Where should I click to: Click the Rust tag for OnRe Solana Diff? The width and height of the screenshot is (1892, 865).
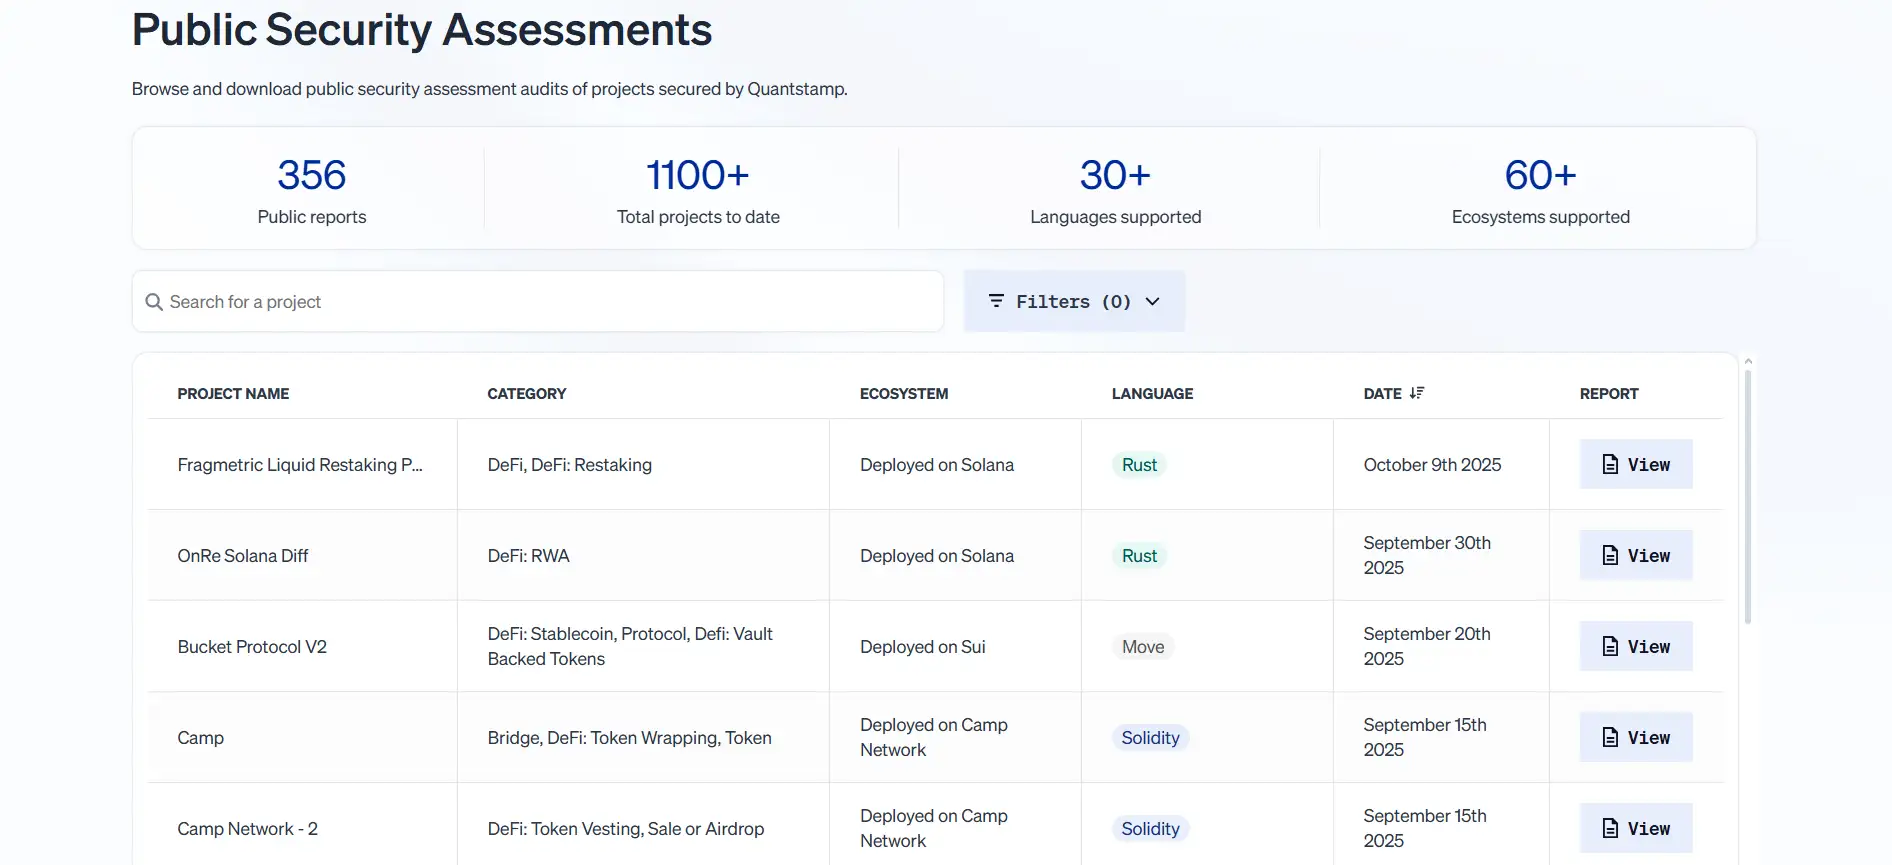(x=1139, y=556)
